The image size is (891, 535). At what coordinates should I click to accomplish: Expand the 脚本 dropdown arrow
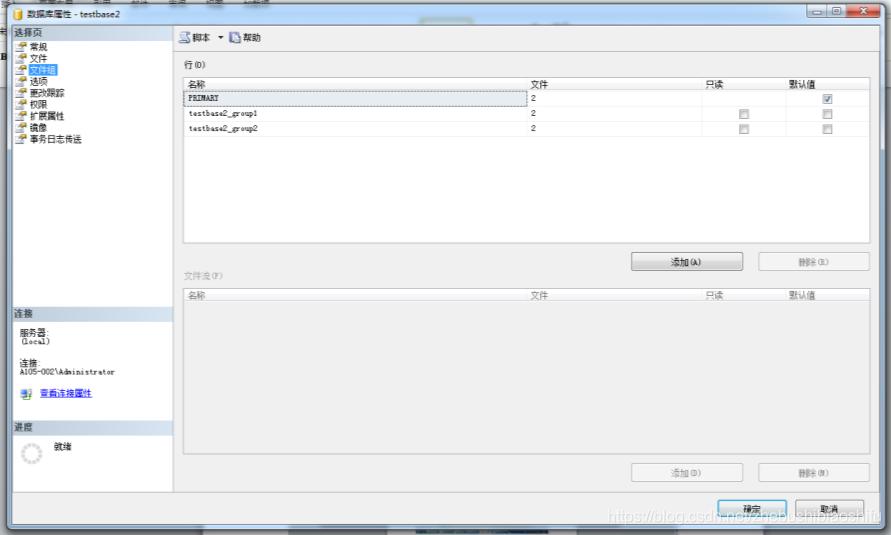coord(220,37)
